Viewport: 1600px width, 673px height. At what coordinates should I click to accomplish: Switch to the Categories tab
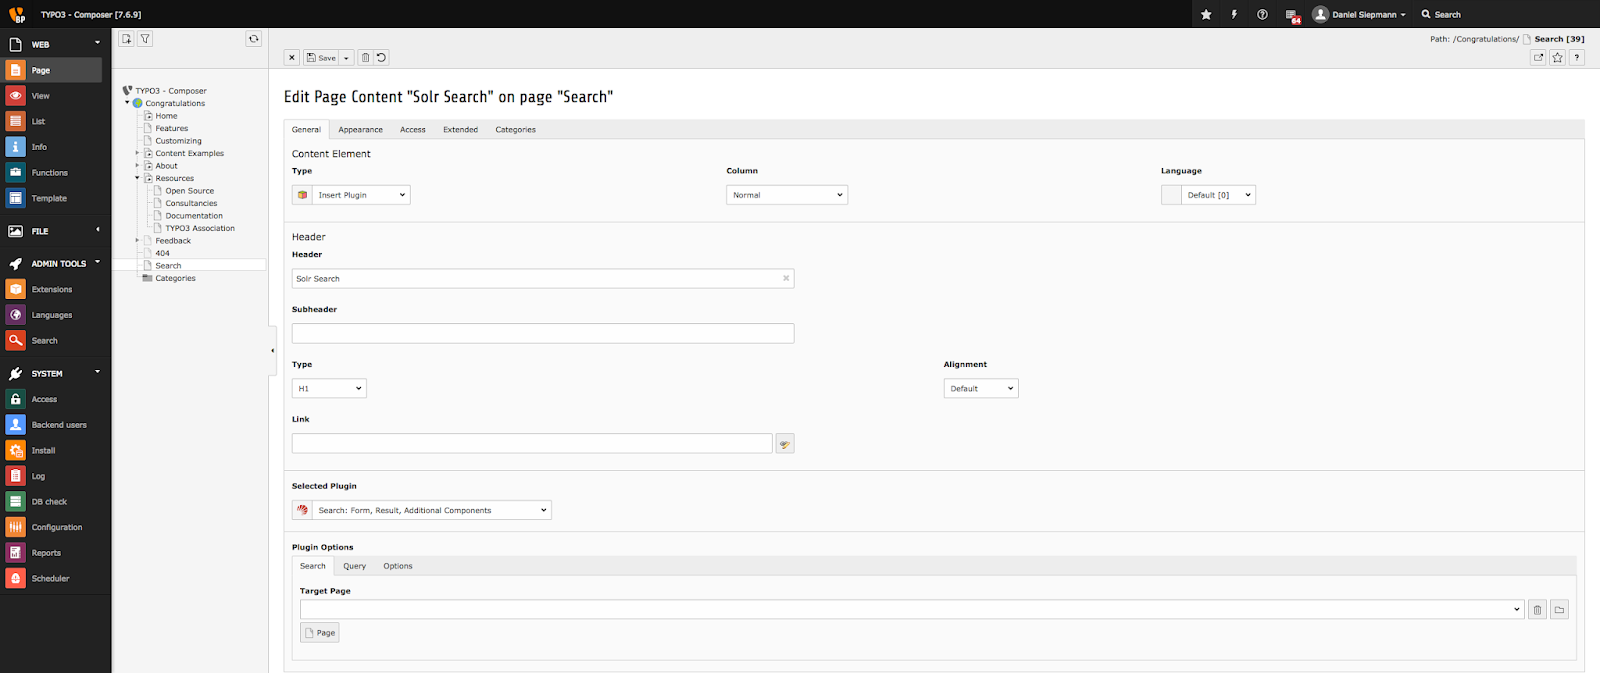coord(516,130)
